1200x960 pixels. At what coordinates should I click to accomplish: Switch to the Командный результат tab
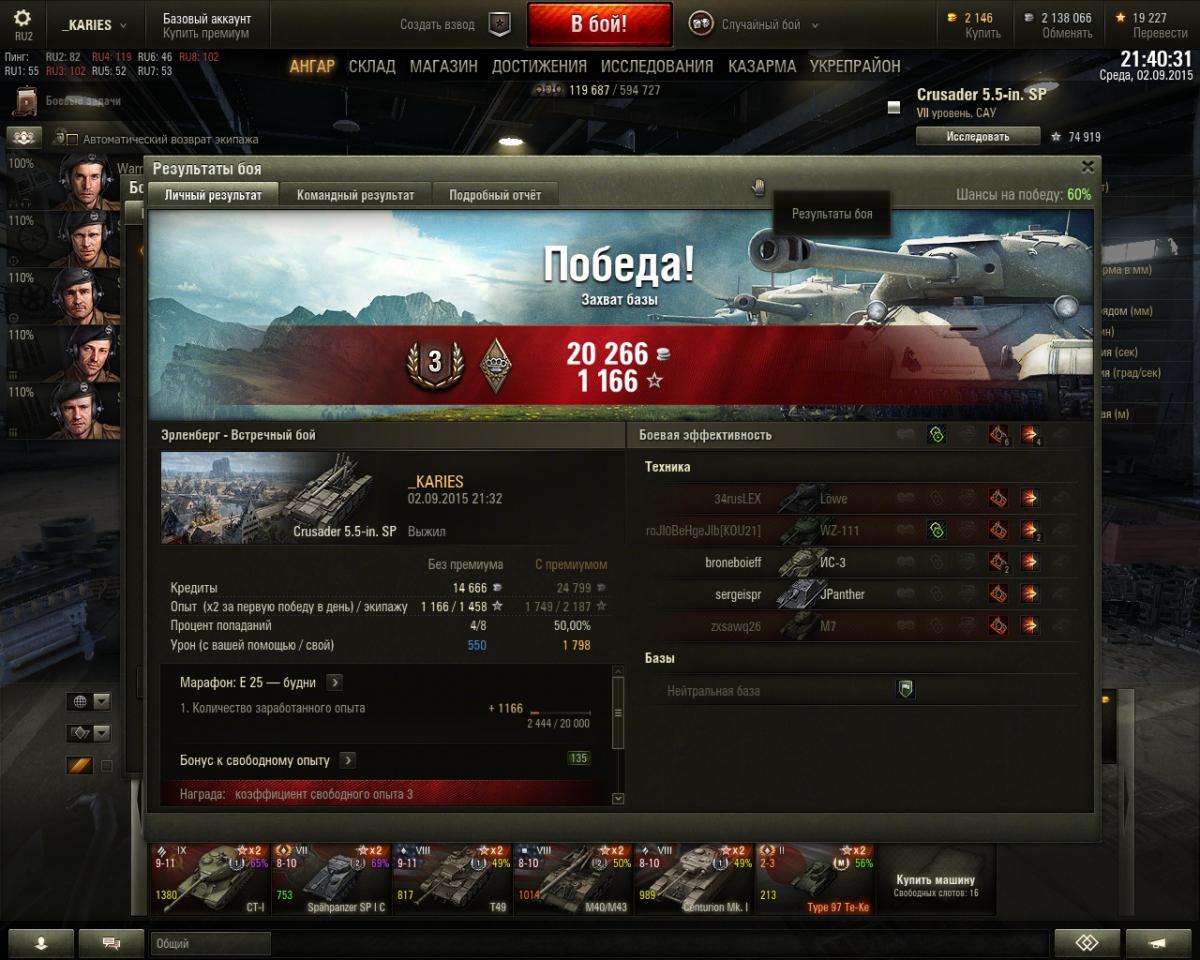point(355,195)
